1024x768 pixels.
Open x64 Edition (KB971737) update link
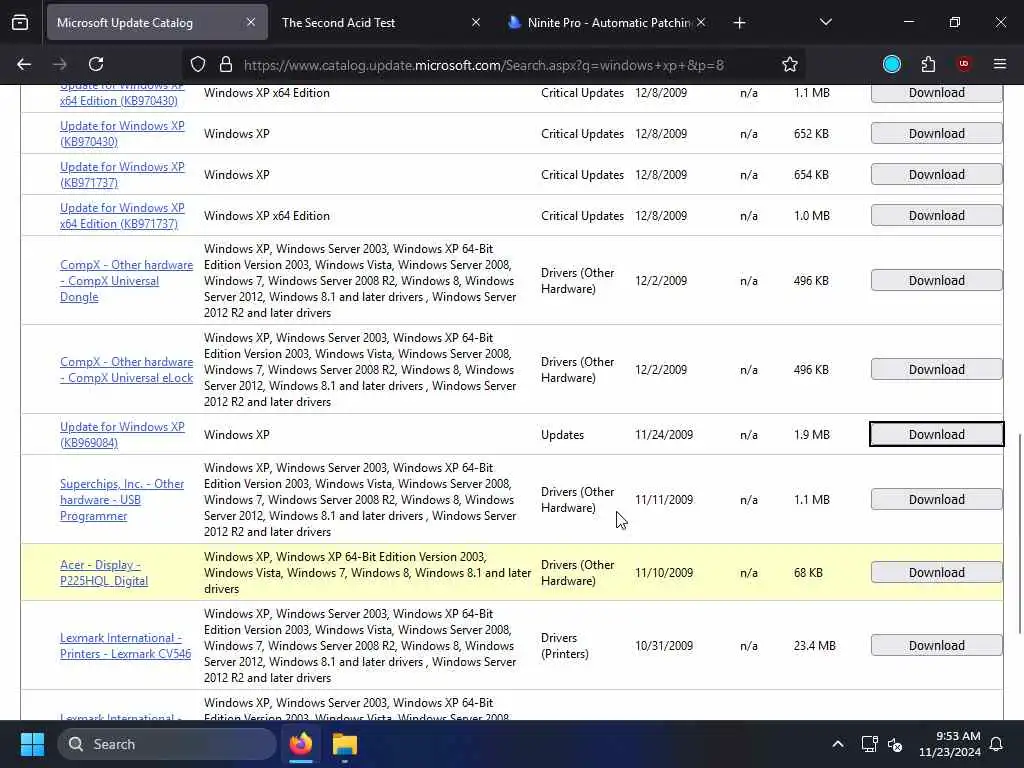pos(122,216)
